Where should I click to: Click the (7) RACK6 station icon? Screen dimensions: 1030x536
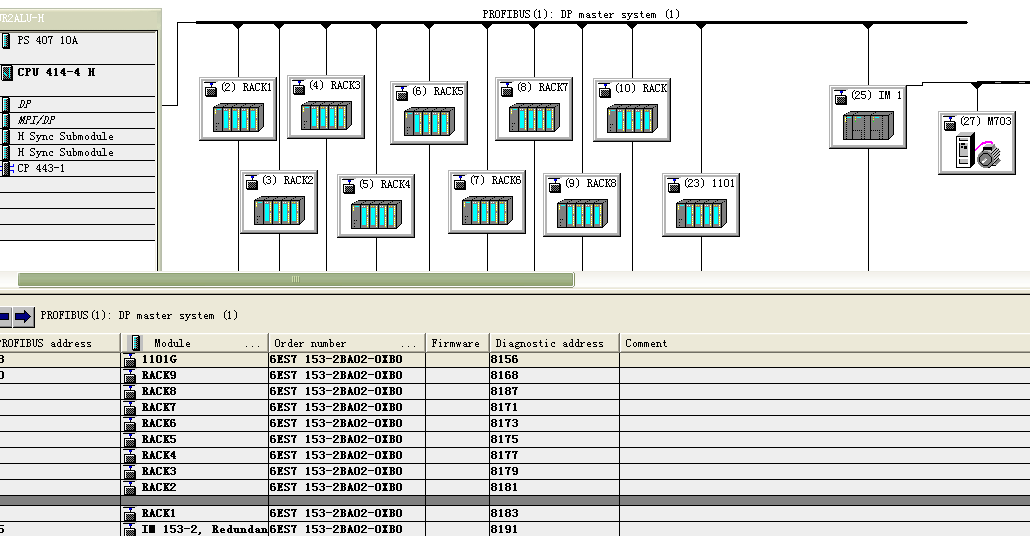click(x=487, y=202)
